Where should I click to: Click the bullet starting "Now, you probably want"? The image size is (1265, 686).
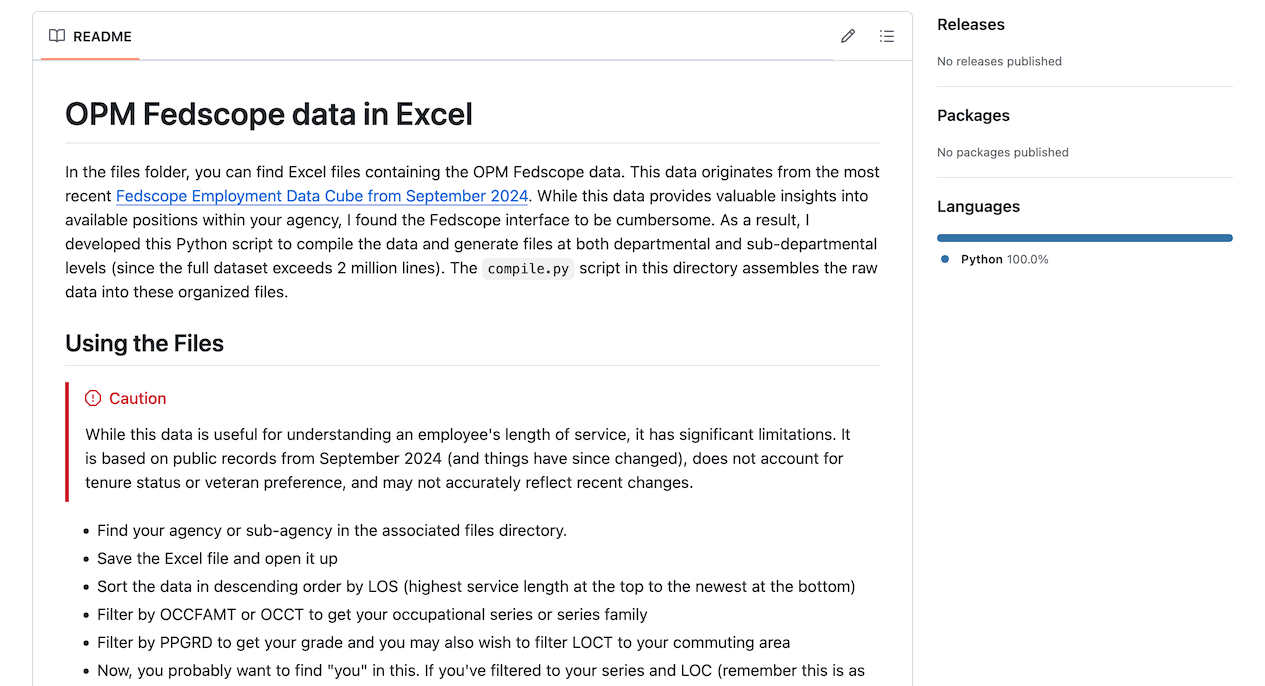click(x=481, y=670)
